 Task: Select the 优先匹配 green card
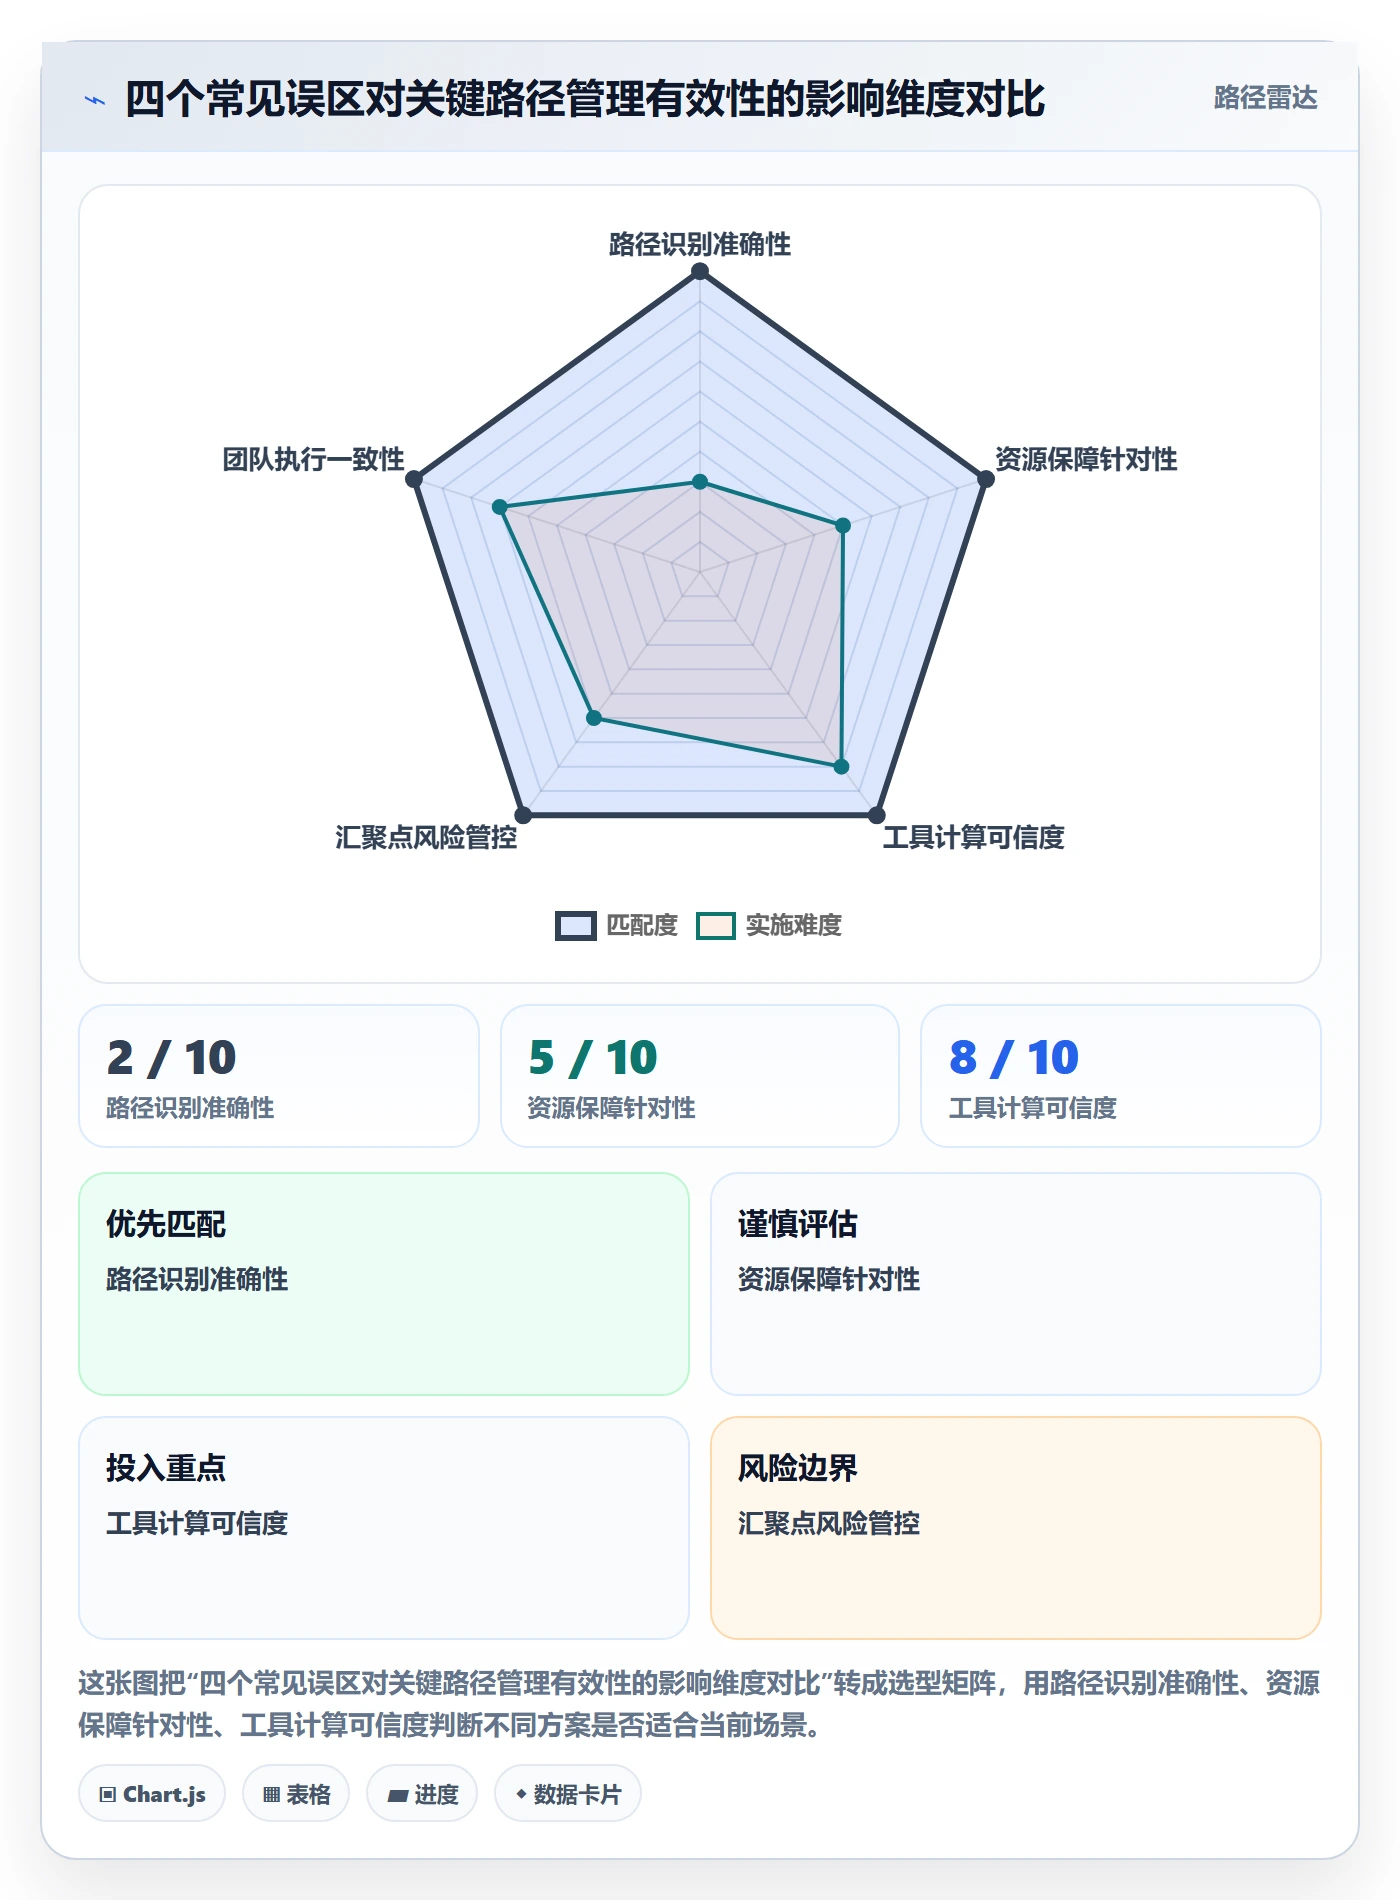(x=384, y=1284)
